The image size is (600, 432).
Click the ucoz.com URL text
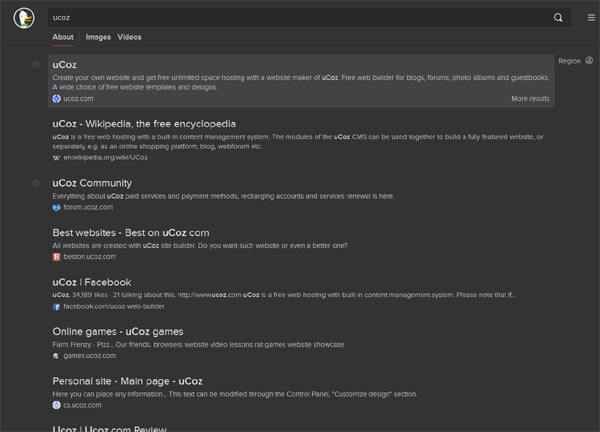78,99
